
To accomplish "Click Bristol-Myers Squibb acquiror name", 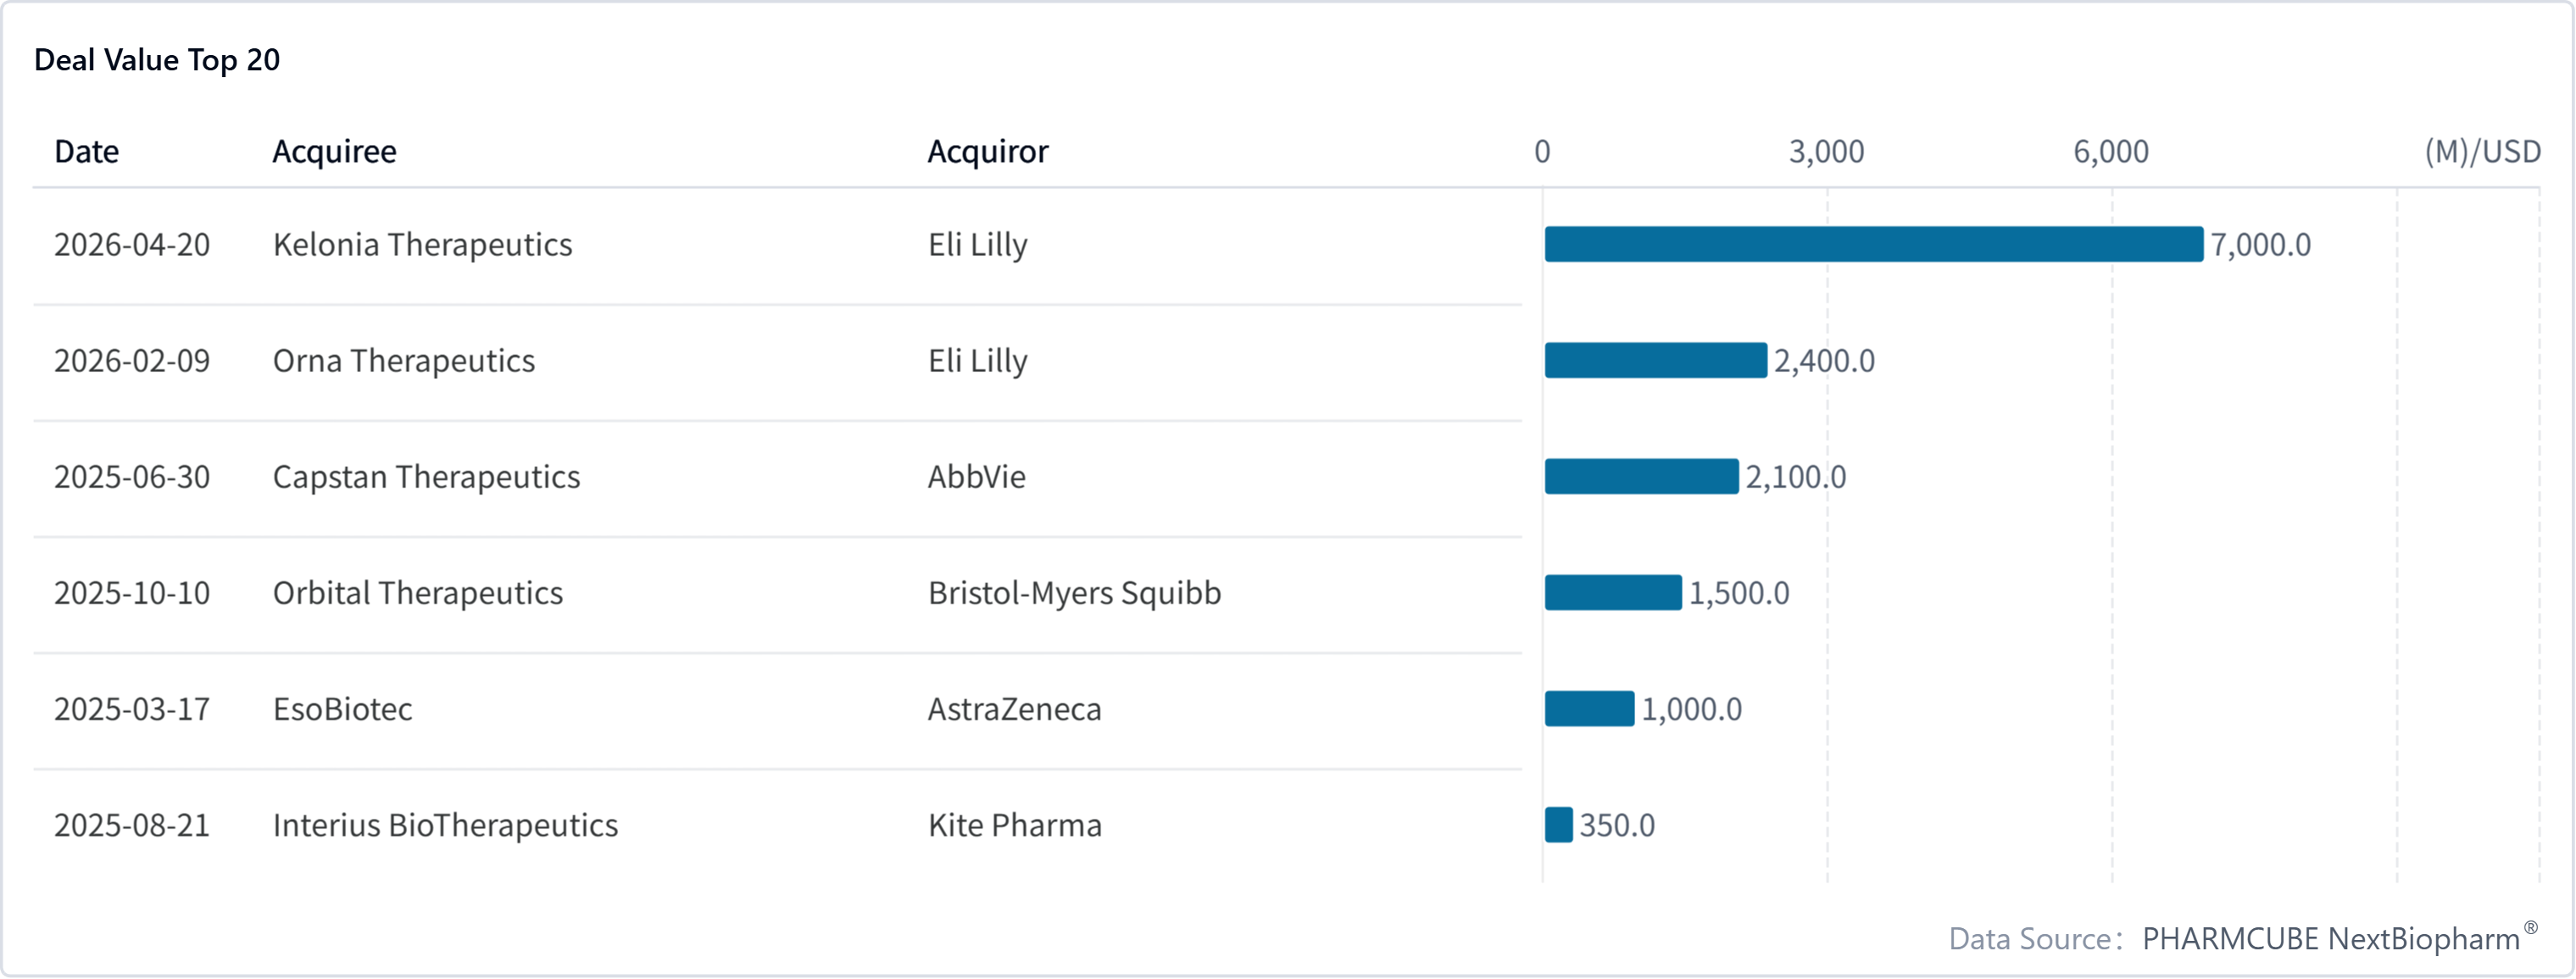I will [x=1074, y=593].
